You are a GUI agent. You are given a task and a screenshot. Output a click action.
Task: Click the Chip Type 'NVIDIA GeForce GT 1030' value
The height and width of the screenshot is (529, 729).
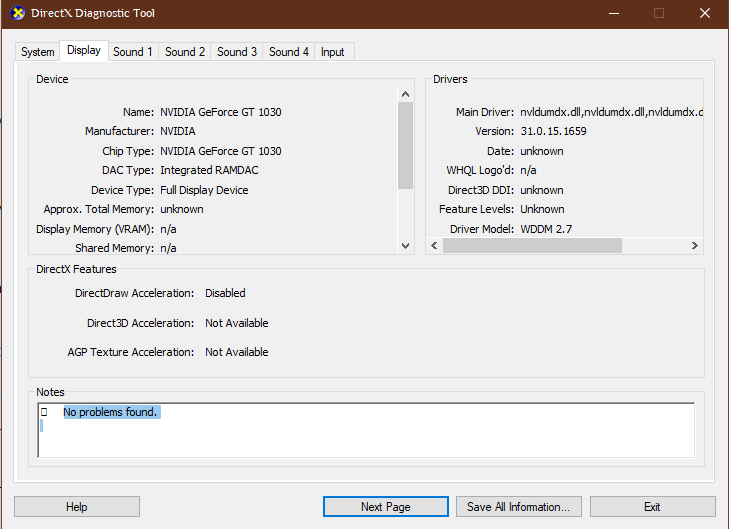tap(221, 151)
